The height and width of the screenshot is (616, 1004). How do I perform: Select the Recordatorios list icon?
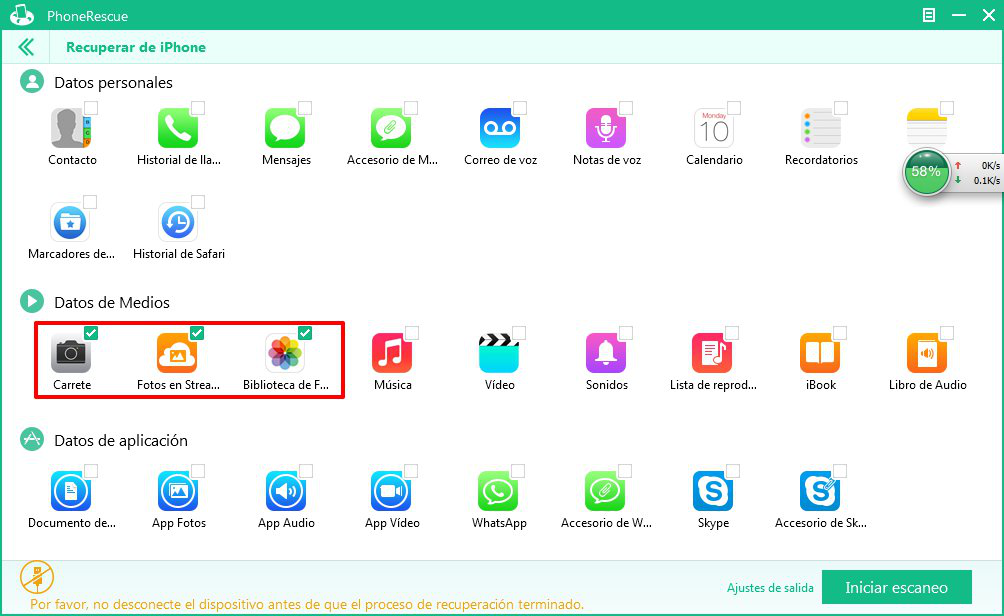pyautogui.click(x=821, y=128)
